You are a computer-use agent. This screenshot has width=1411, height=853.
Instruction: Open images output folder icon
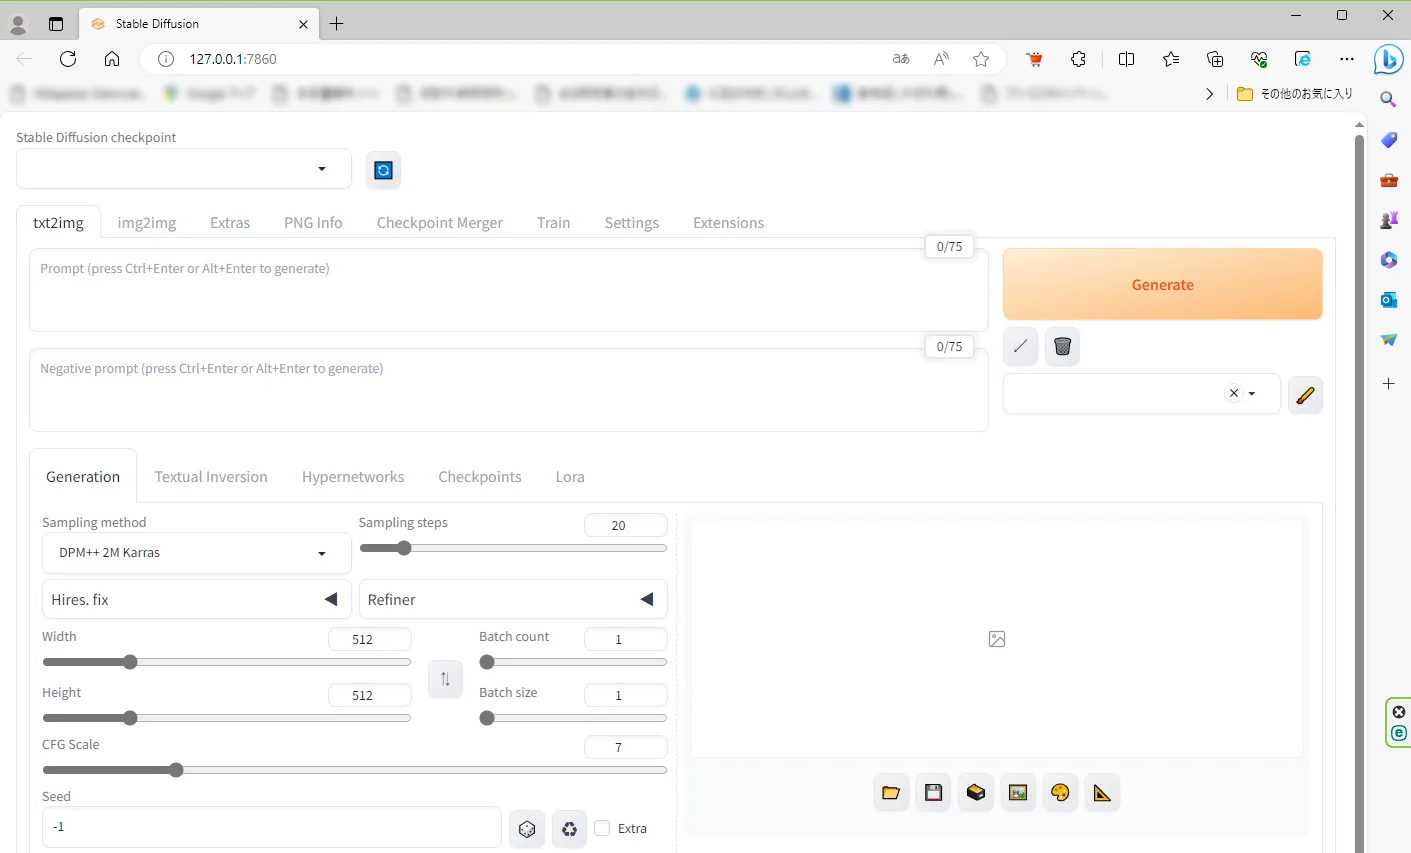[891, 793]
